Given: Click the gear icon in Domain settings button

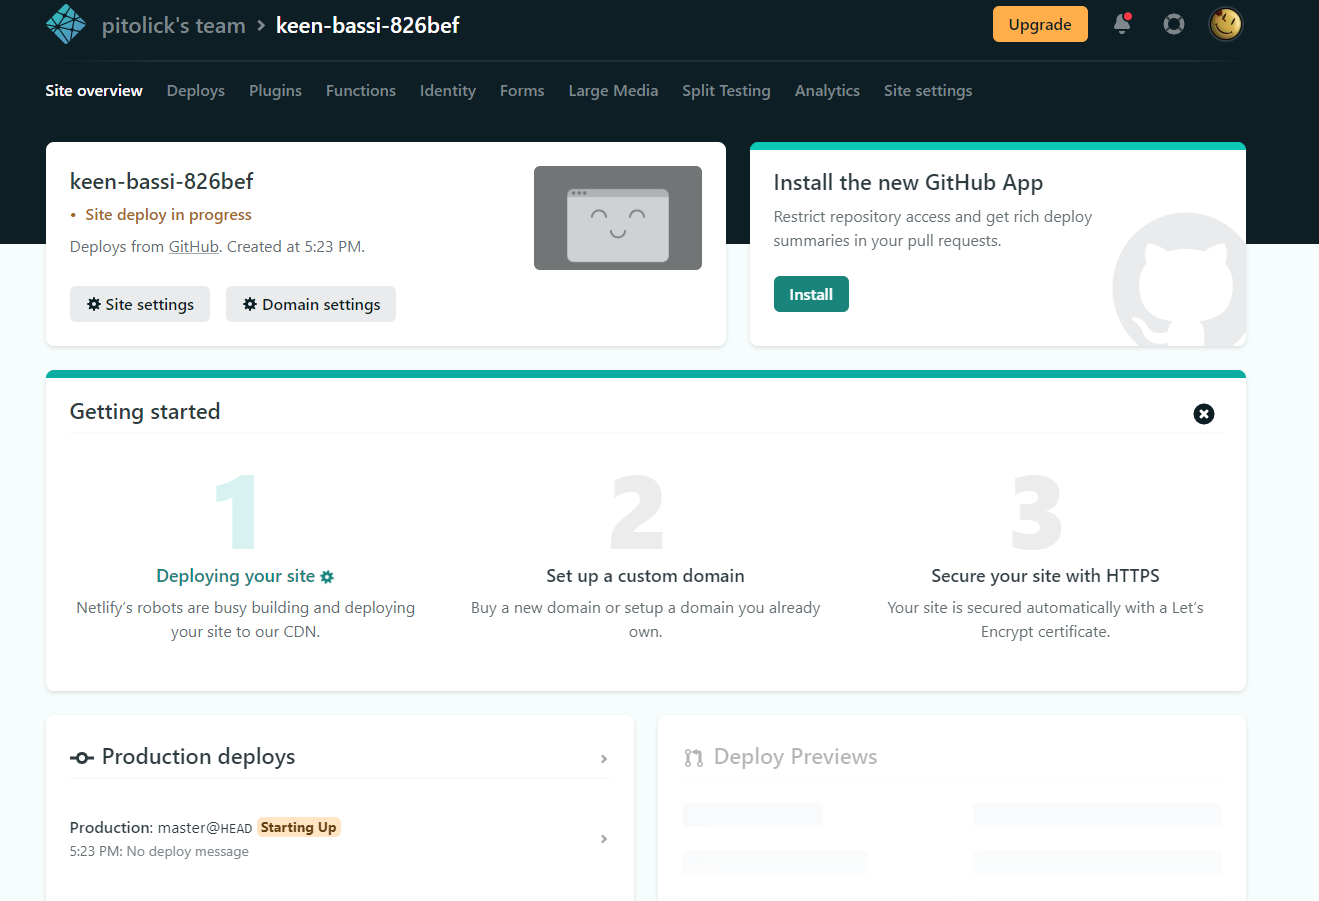Looking at the screenshot, I should [250, 304].
